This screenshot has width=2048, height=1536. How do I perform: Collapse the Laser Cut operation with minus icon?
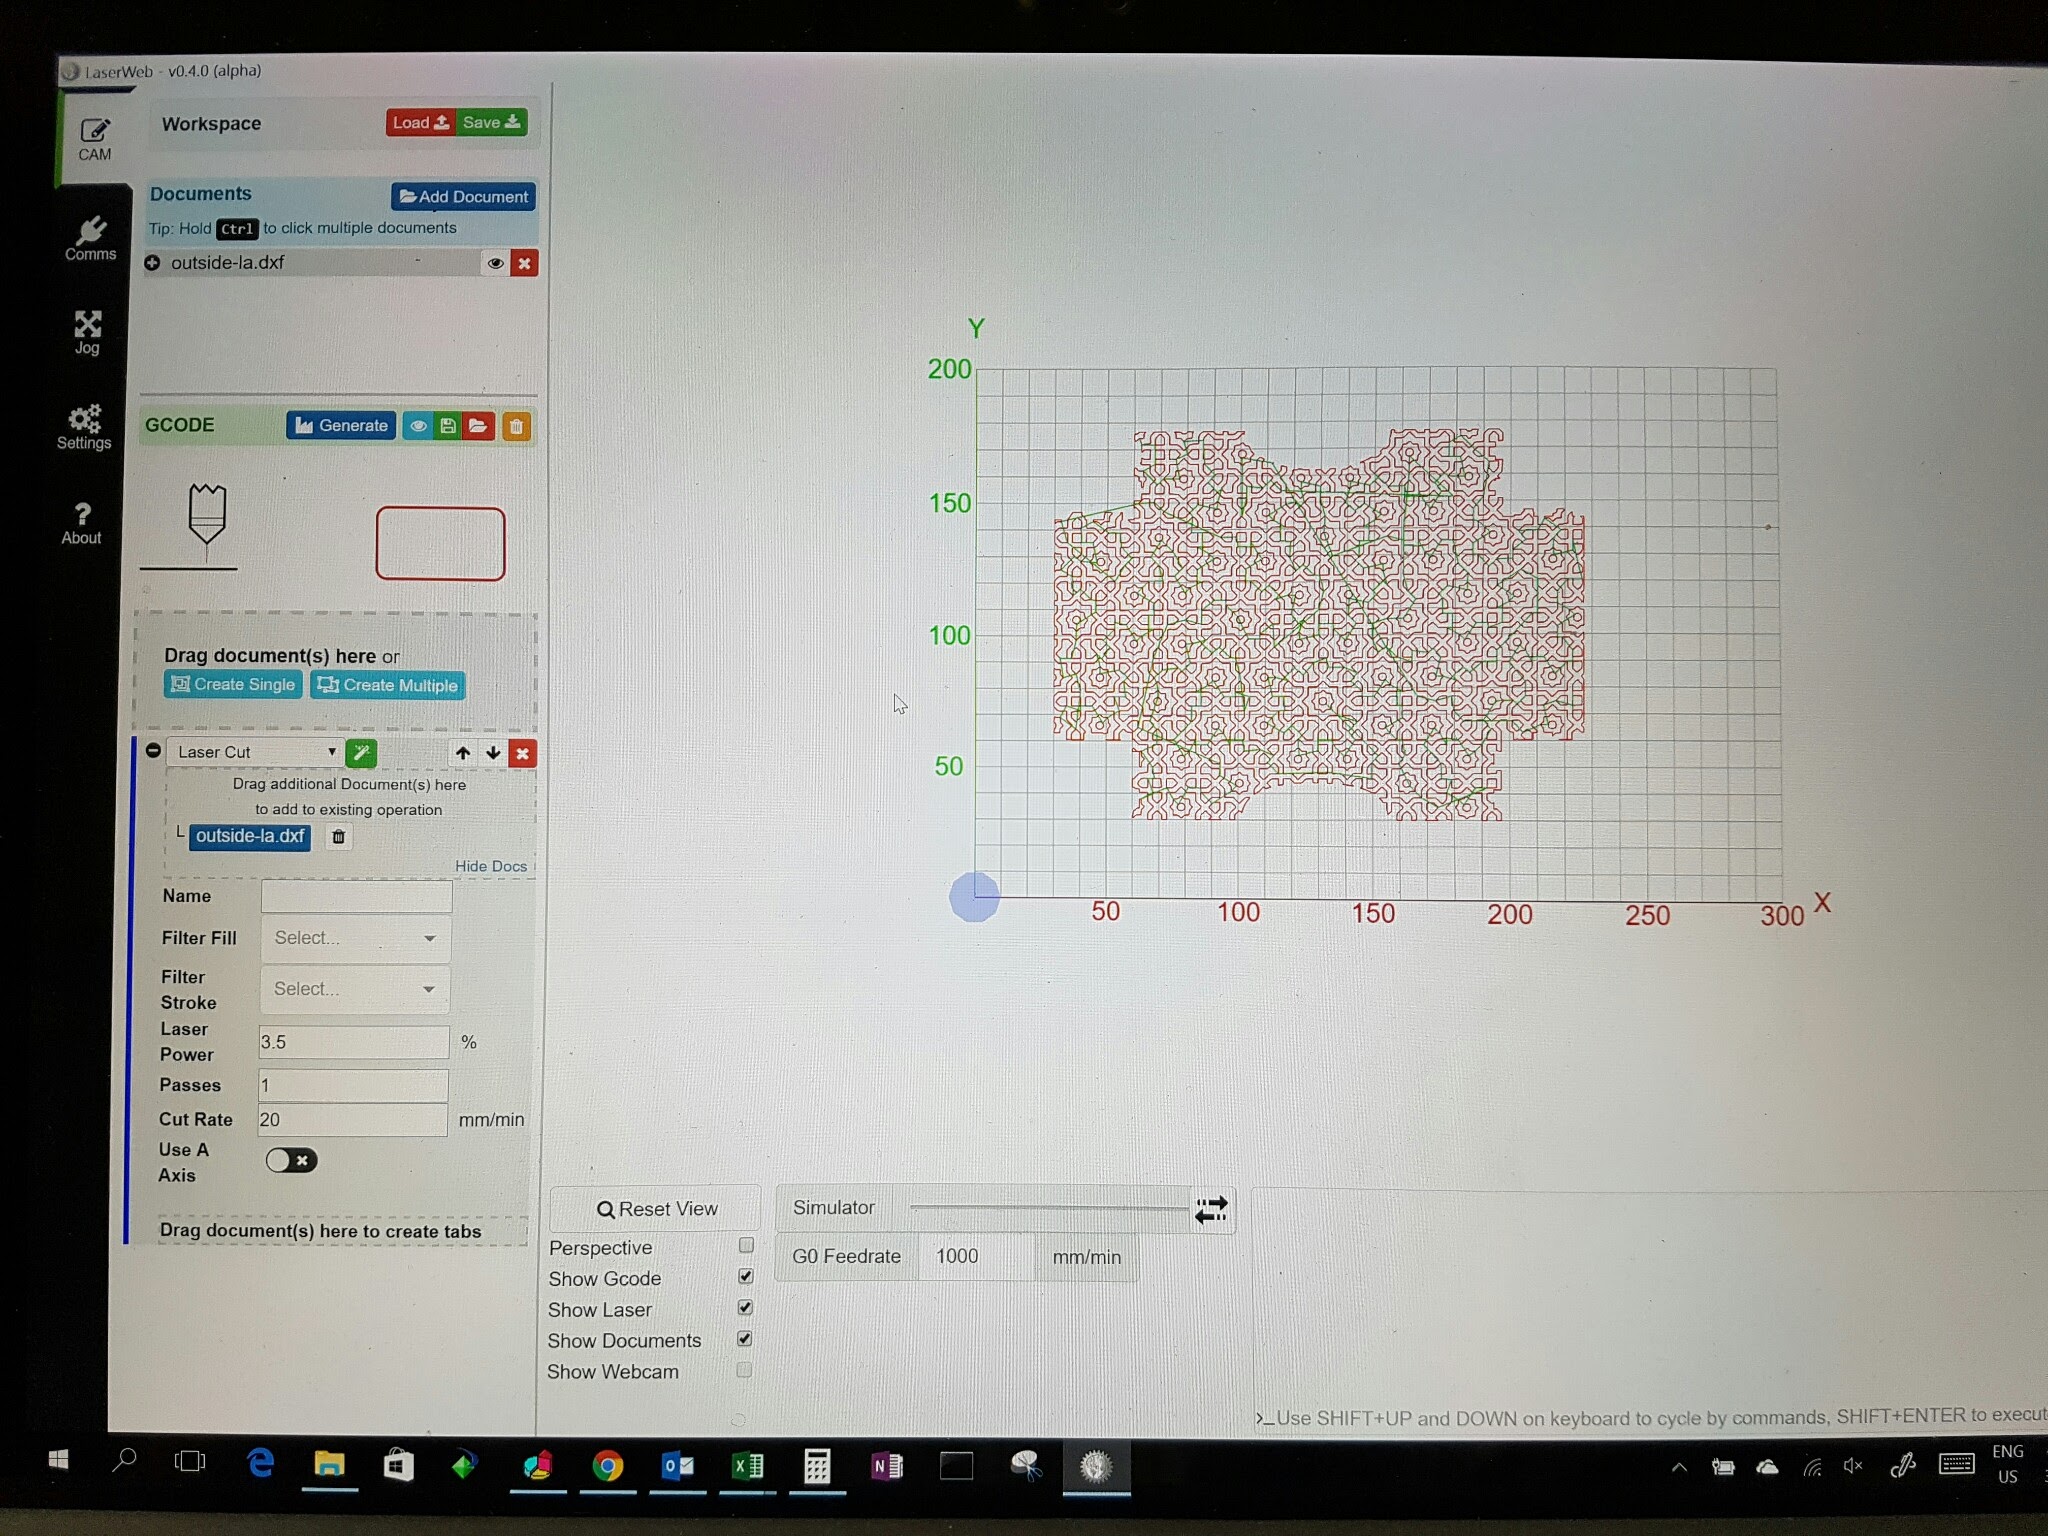(153, 750)
